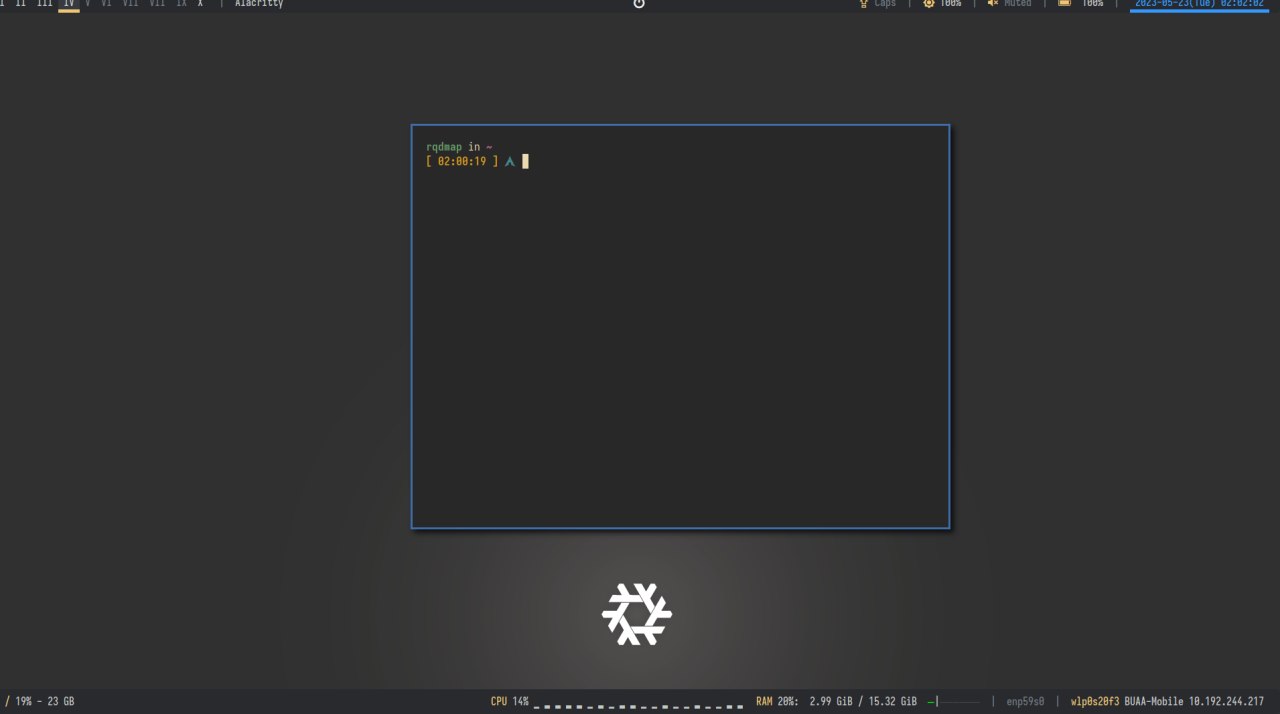Switch to workspace IX
Screen dimensions: 1280x714
point(181,3)
